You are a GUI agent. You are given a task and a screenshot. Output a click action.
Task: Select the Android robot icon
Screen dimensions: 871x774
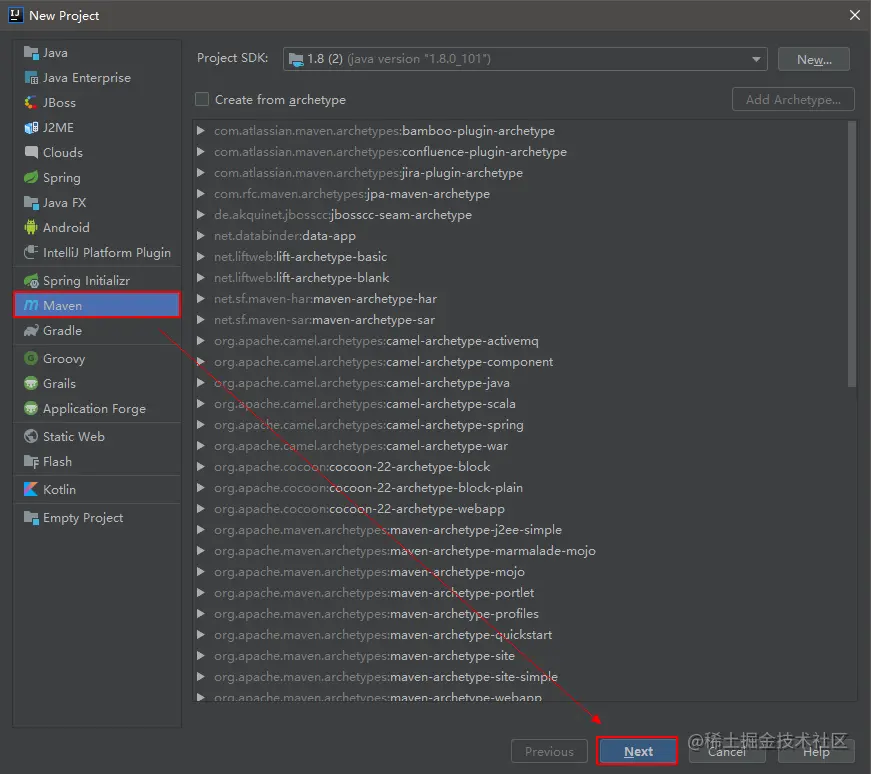point(31,227)
